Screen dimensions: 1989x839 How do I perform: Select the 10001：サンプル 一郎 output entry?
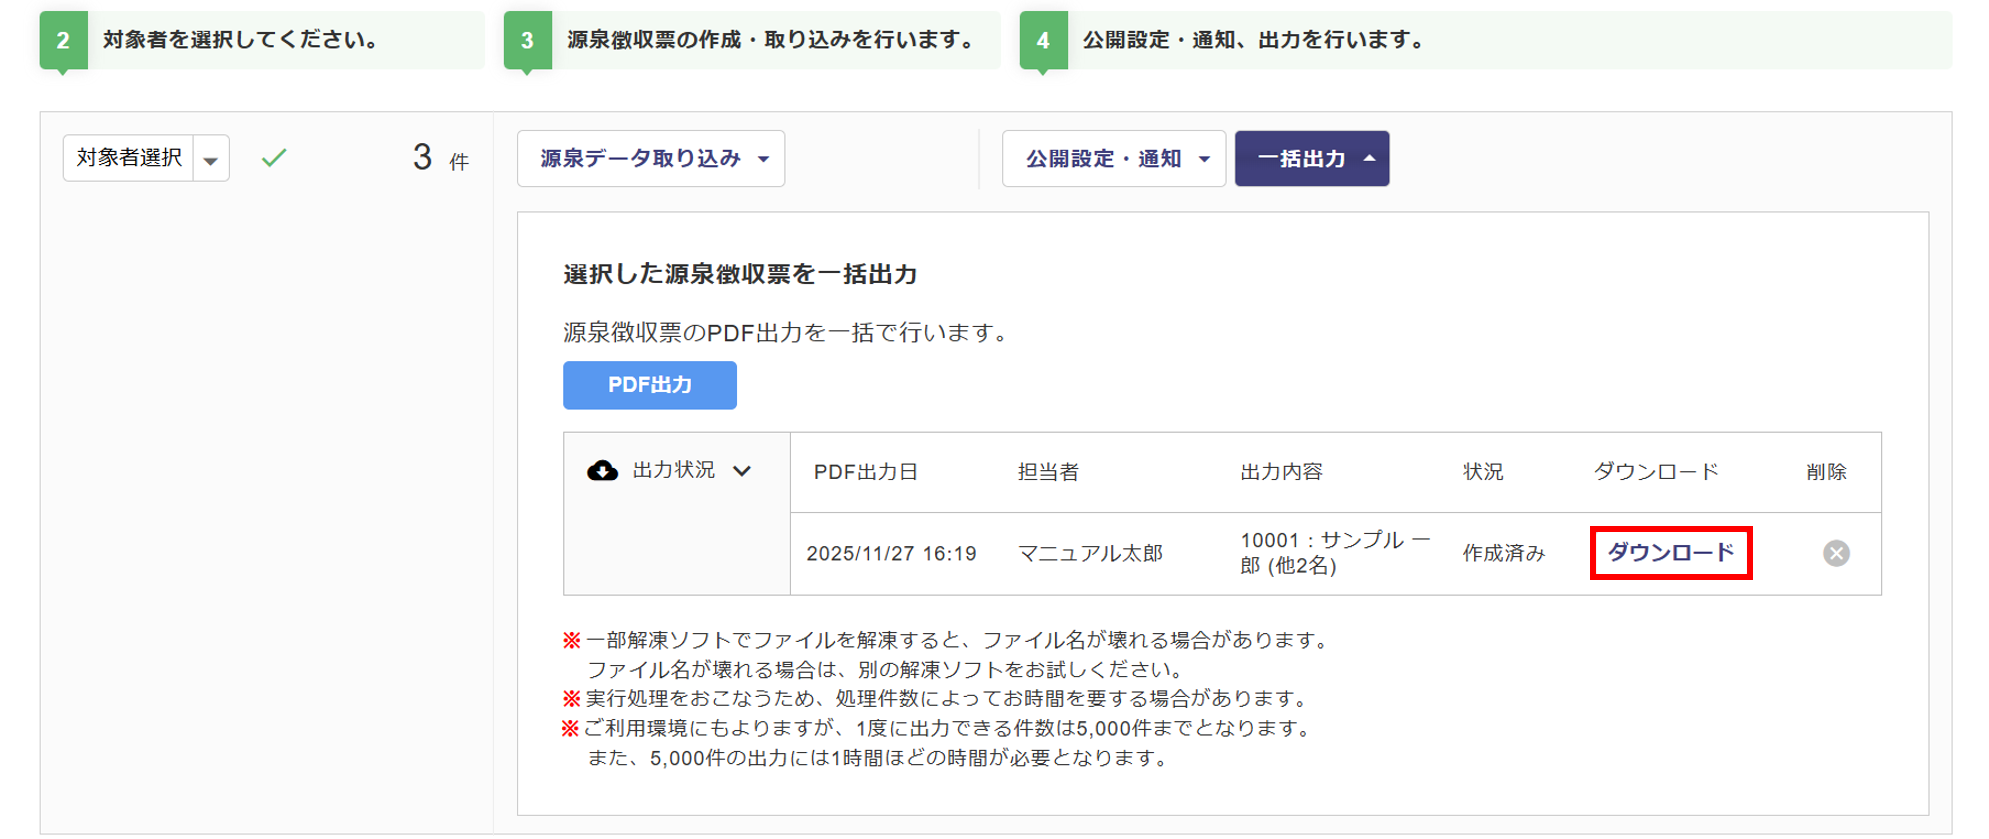click(1333, 553)
